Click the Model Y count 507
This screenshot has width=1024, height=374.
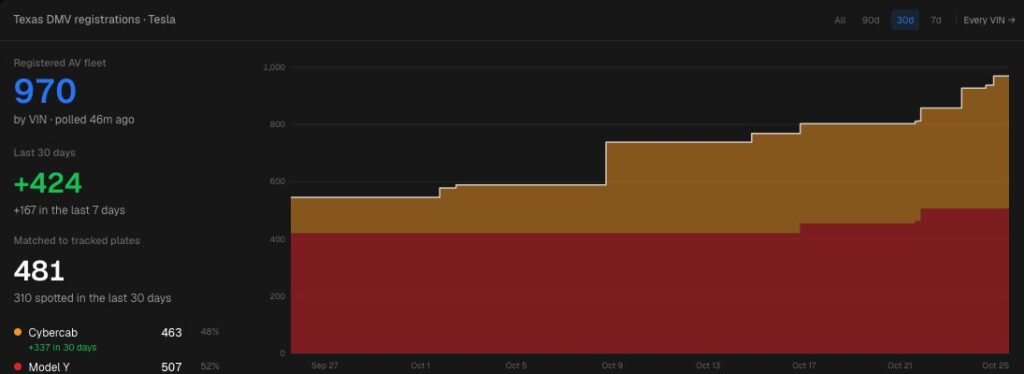(171, 367)
